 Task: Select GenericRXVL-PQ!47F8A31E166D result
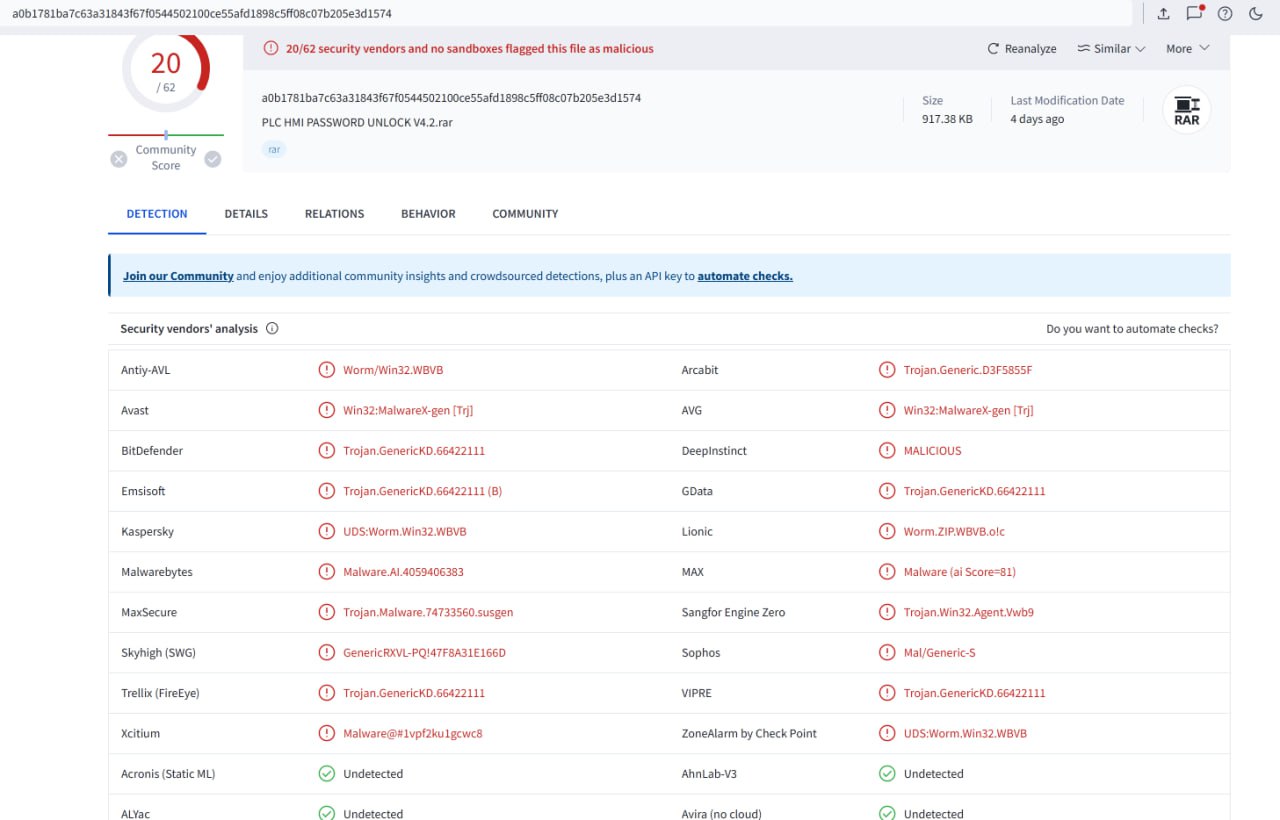click(x=425, y=652)
